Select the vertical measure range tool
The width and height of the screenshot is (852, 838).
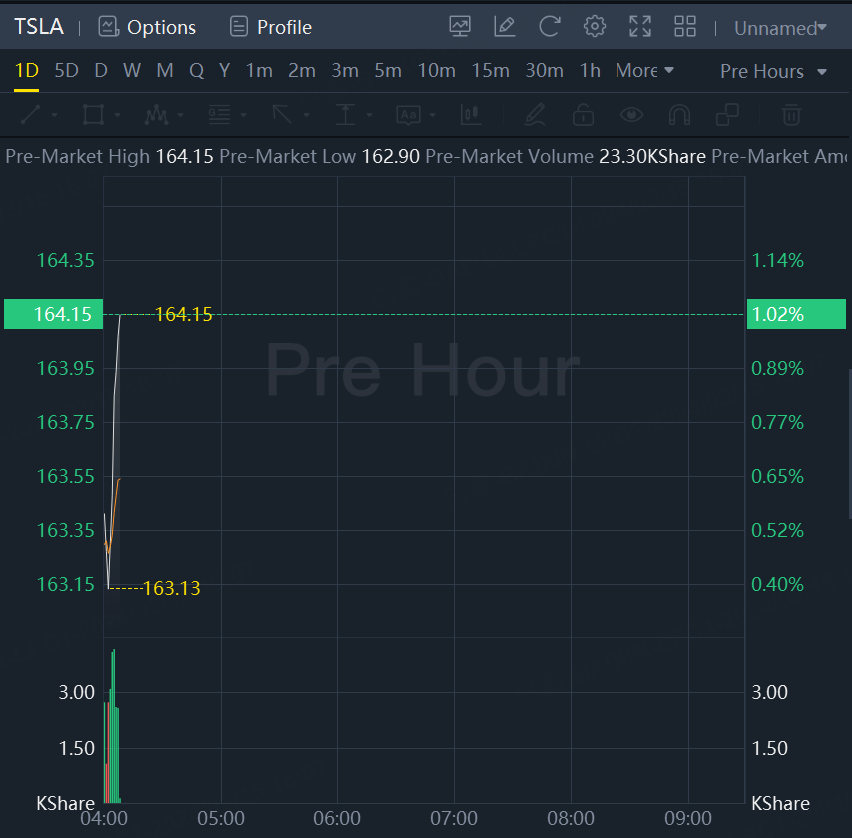(345, 115)
